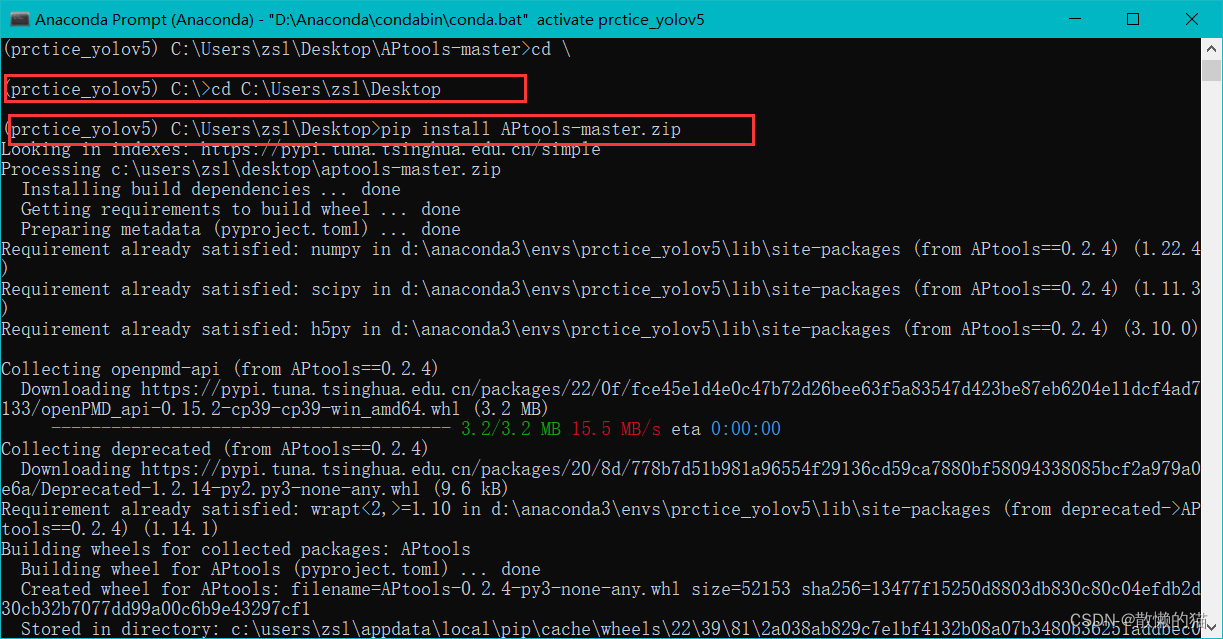The height and width of the screenshot is (639, 1223).
Task: Click the close button on the title bar
Action: (1193, 19)
